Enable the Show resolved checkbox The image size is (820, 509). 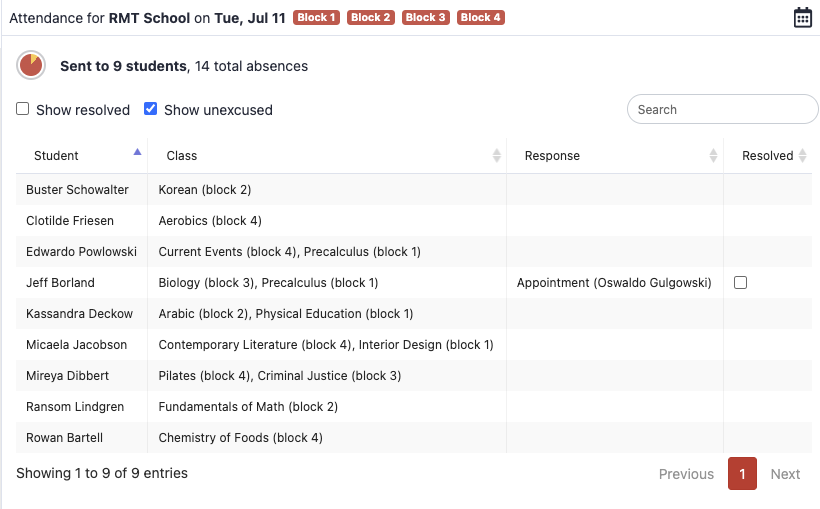coord(23,109)
